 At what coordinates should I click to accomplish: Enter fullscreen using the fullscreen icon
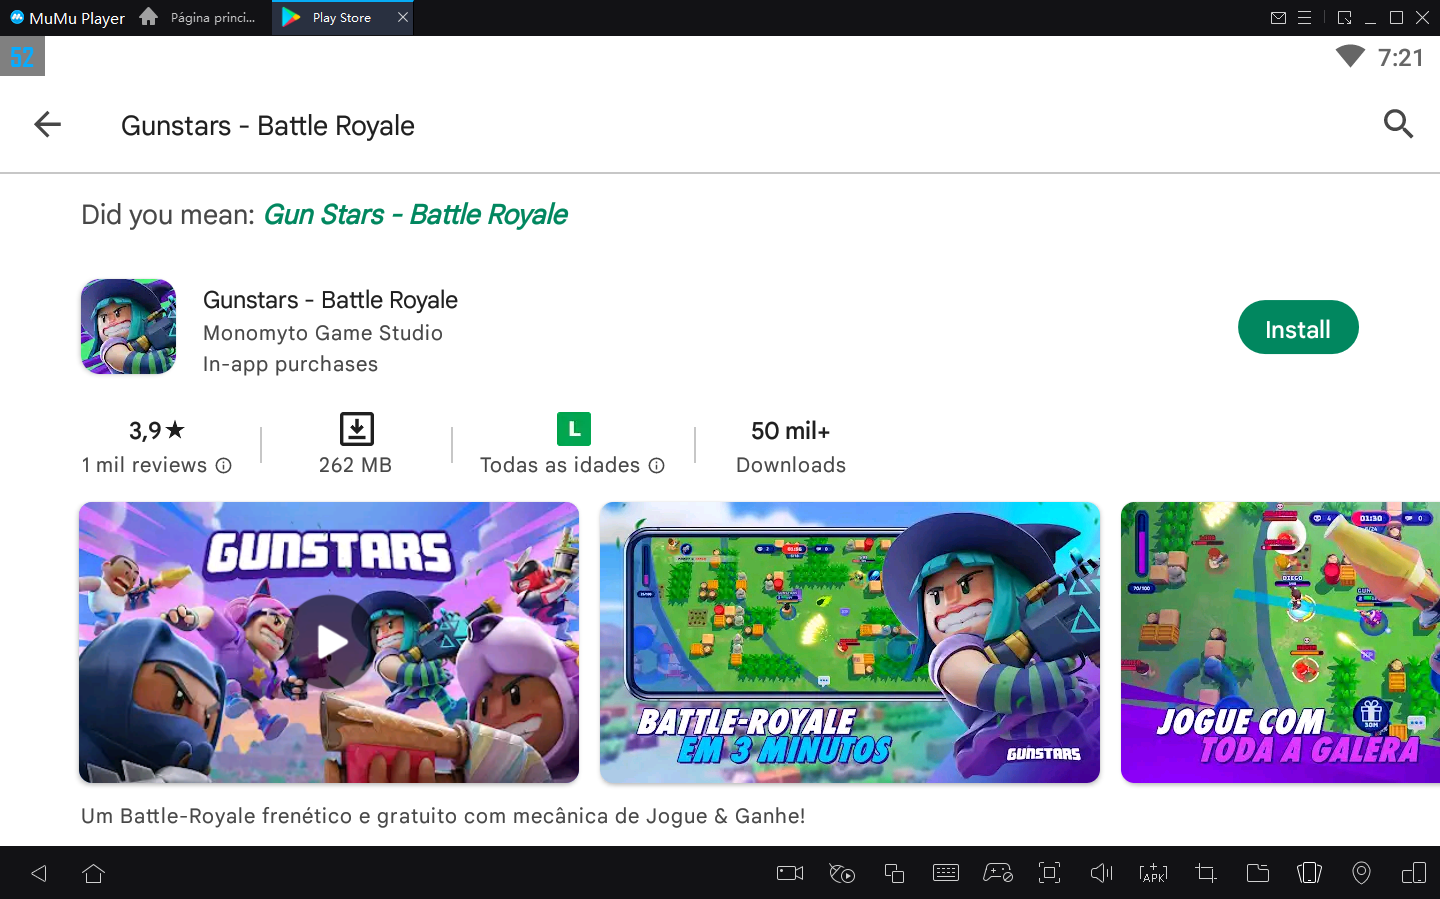(1049, 873)
